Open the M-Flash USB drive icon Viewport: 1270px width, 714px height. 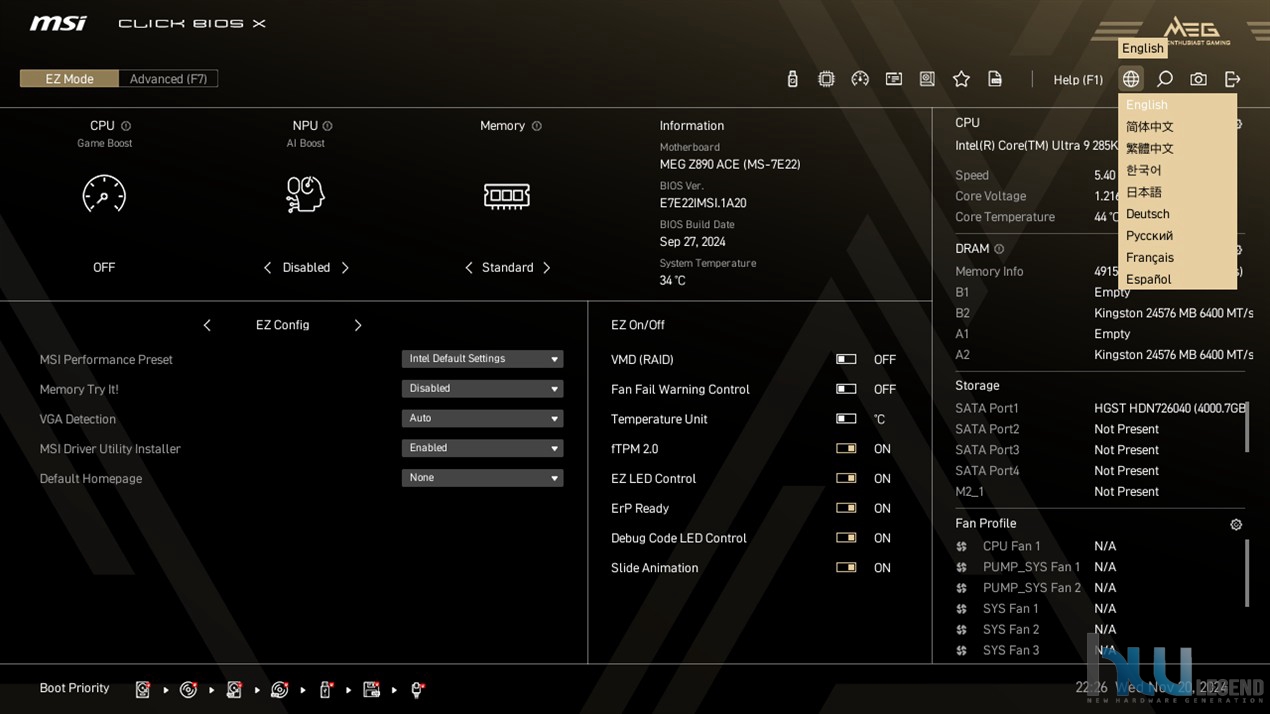(792, 79)
